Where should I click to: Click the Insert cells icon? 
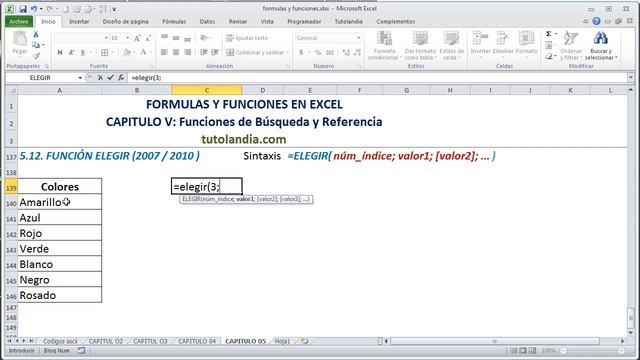[x=480, y=38]
